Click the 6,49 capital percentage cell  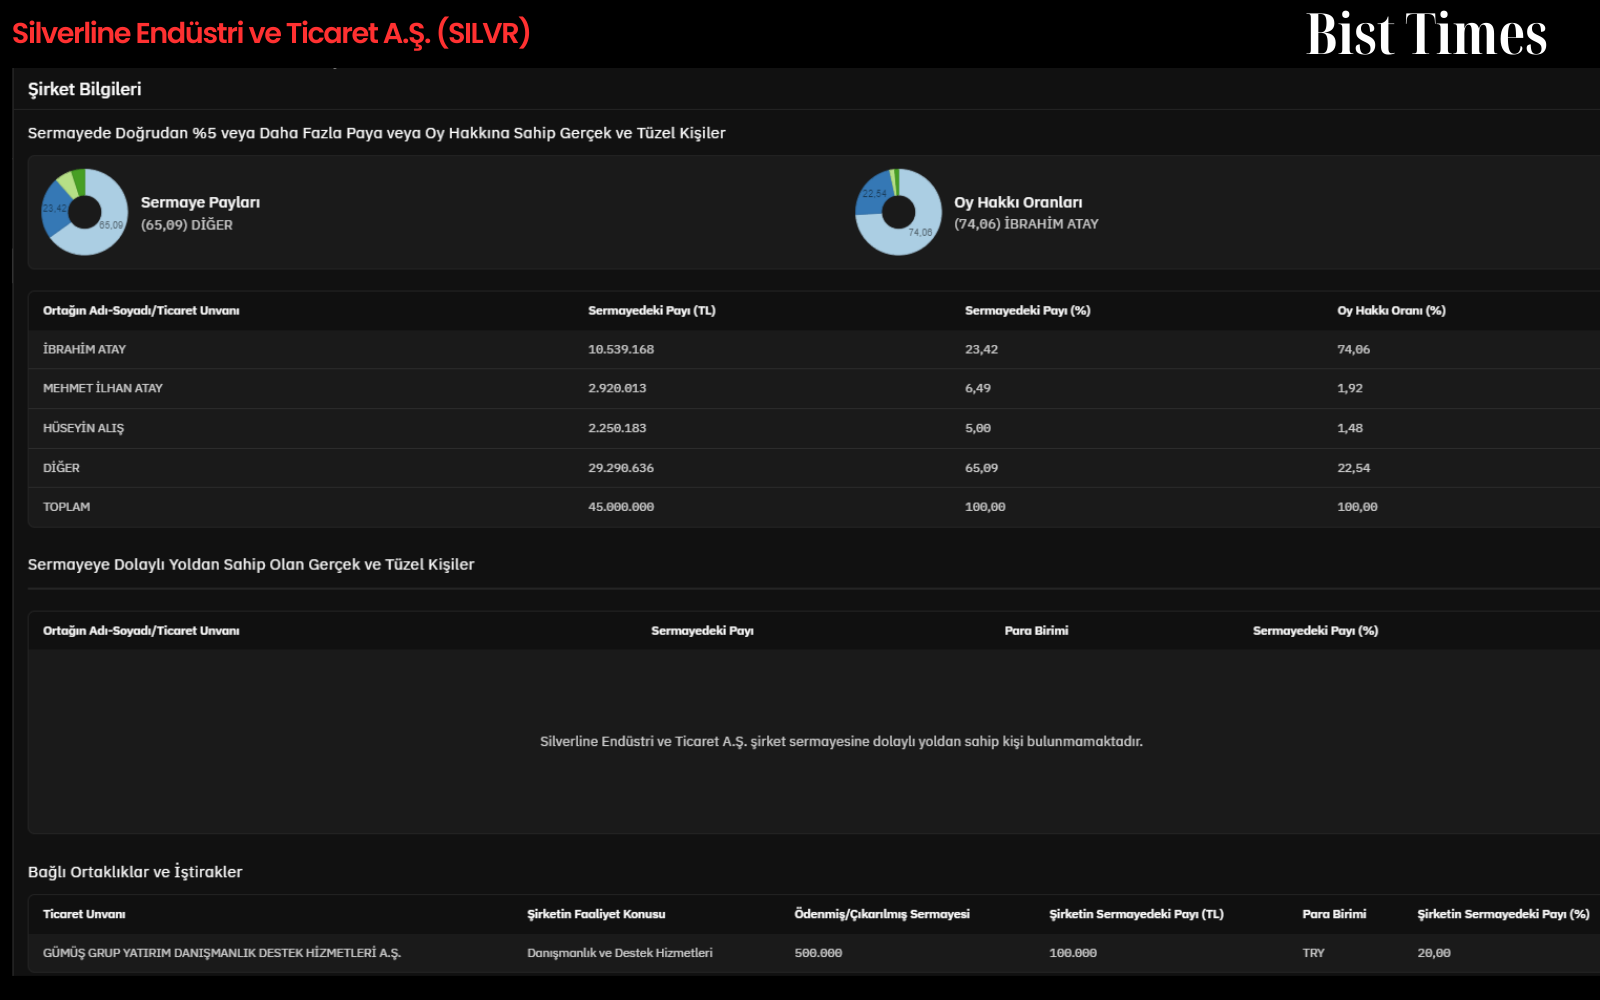point(978,388)
